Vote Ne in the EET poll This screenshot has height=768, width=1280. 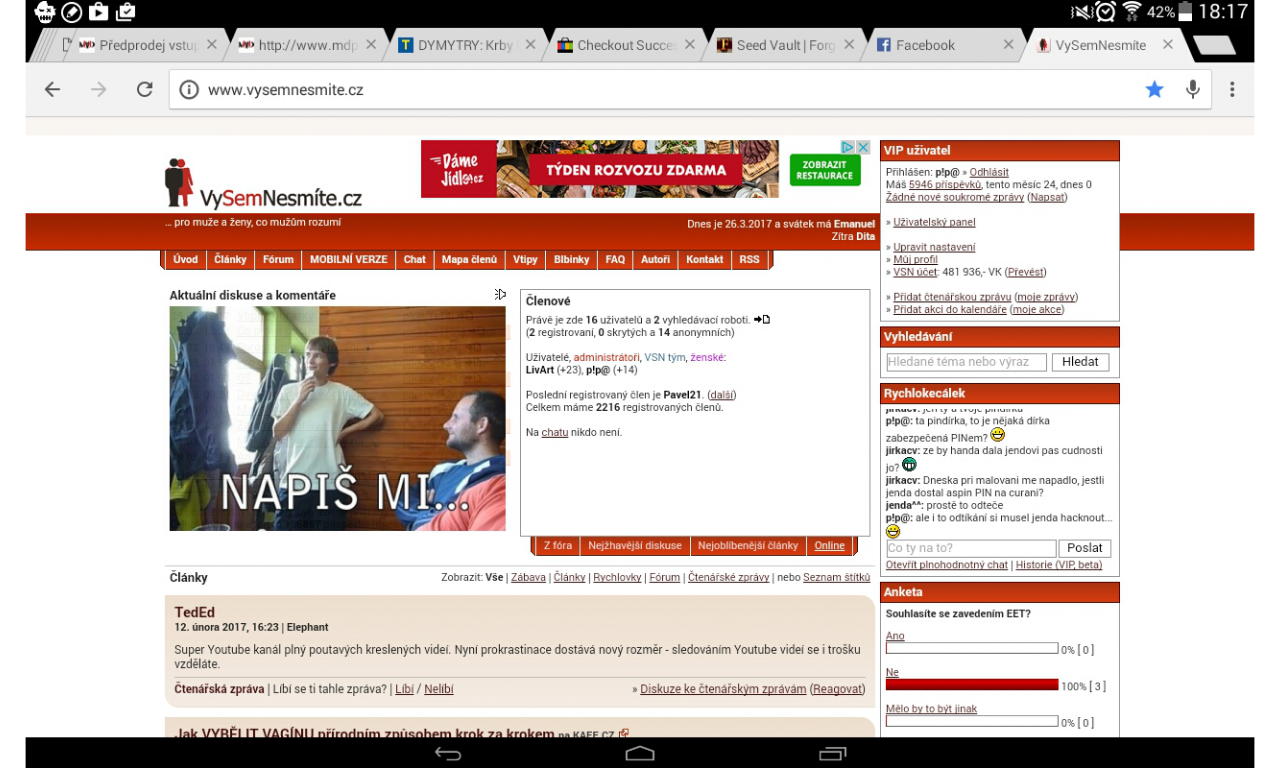click(892, 673)
